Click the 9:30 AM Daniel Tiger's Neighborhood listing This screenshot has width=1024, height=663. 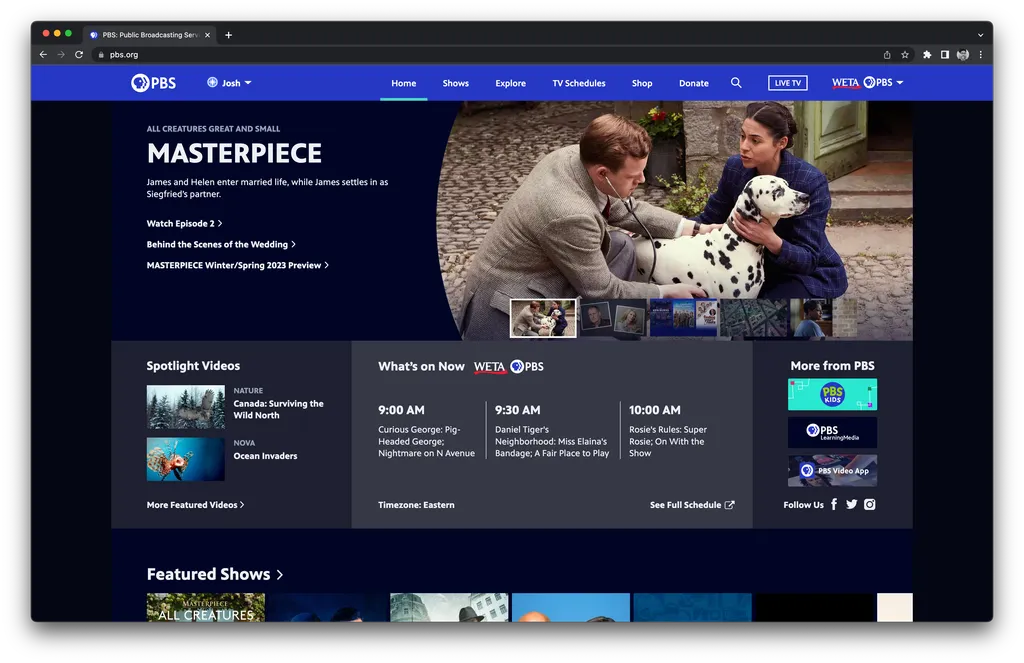pos(552,431)
